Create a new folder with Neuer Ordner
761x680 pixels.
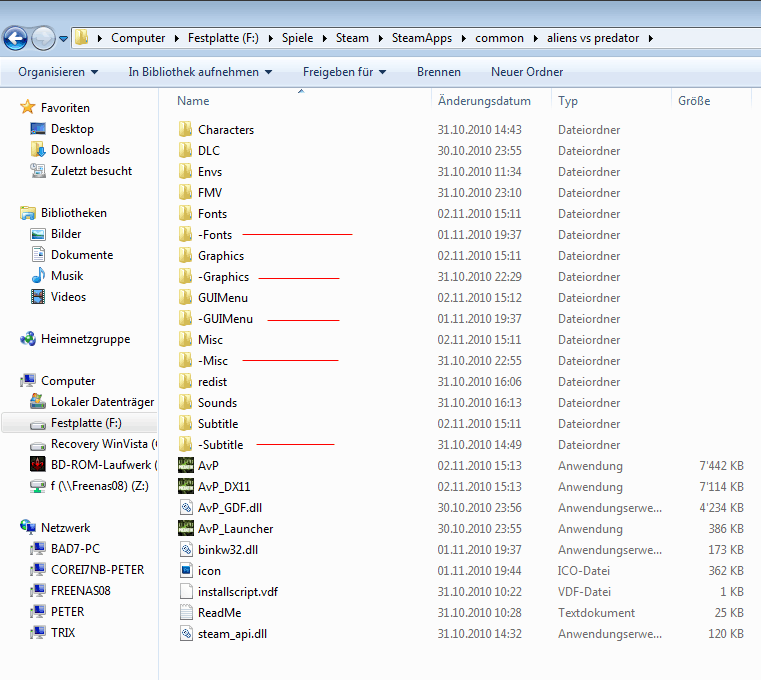coord(527,72)
